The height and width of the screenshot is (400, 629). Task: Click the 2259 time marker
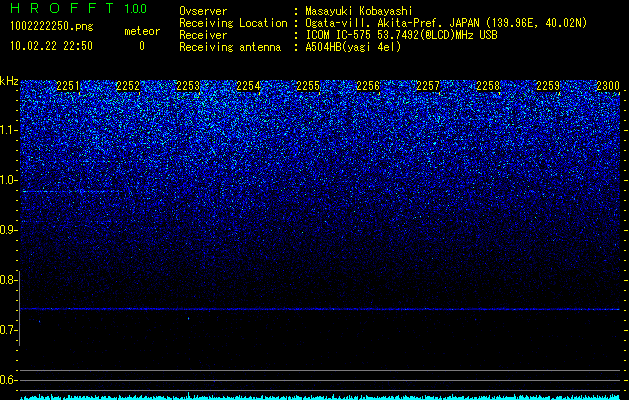548,86
